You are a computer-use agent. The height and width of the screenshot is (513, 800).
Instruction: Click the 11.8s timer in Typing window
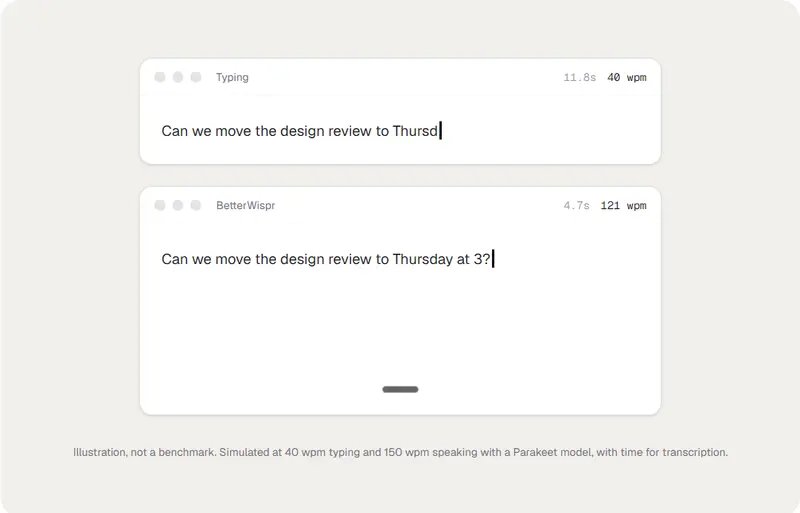click(580, 78)
